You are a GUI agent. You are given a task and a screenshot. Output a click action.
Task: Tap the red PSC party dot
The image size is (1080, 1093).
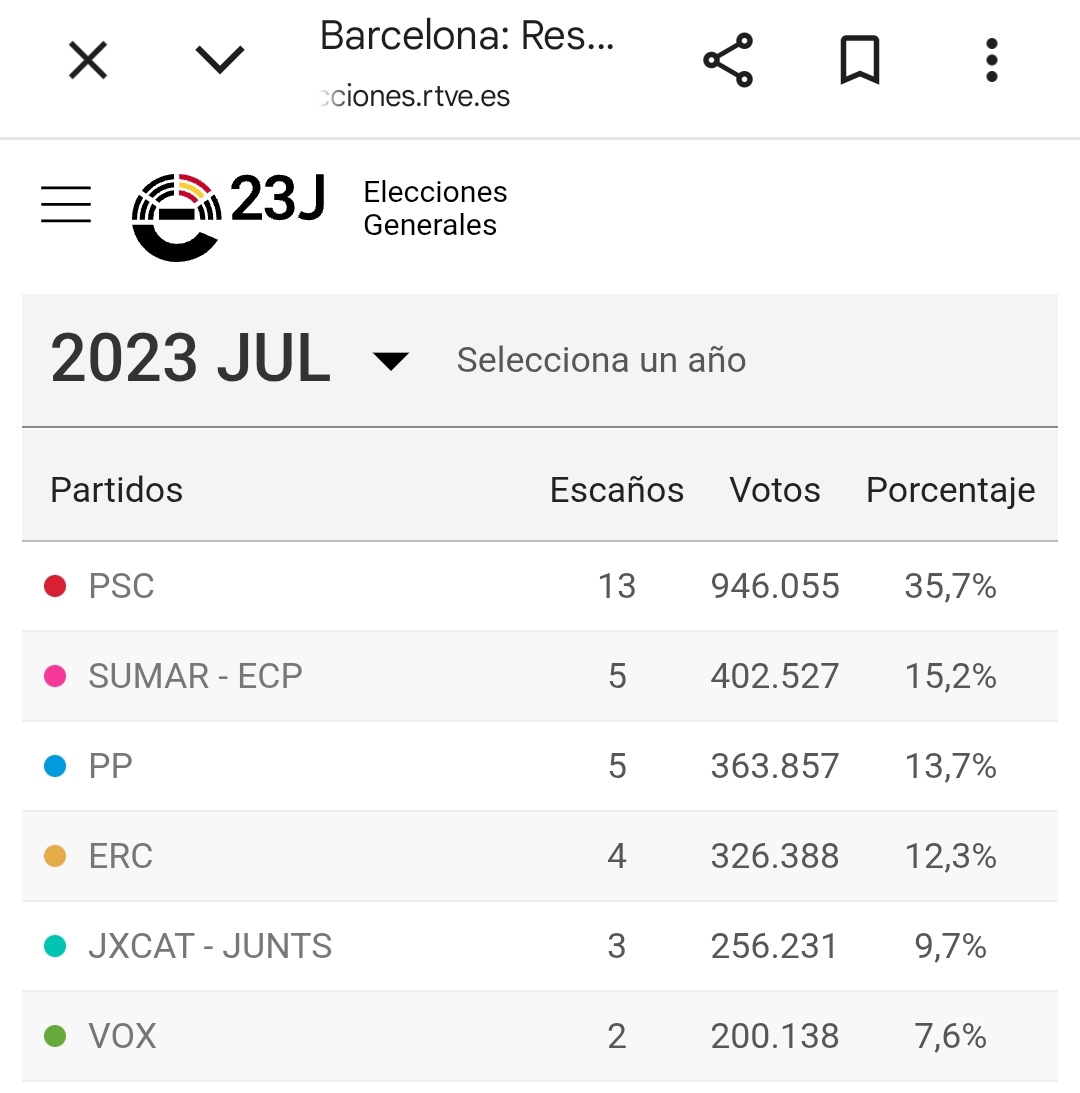[x=55, y=586]
